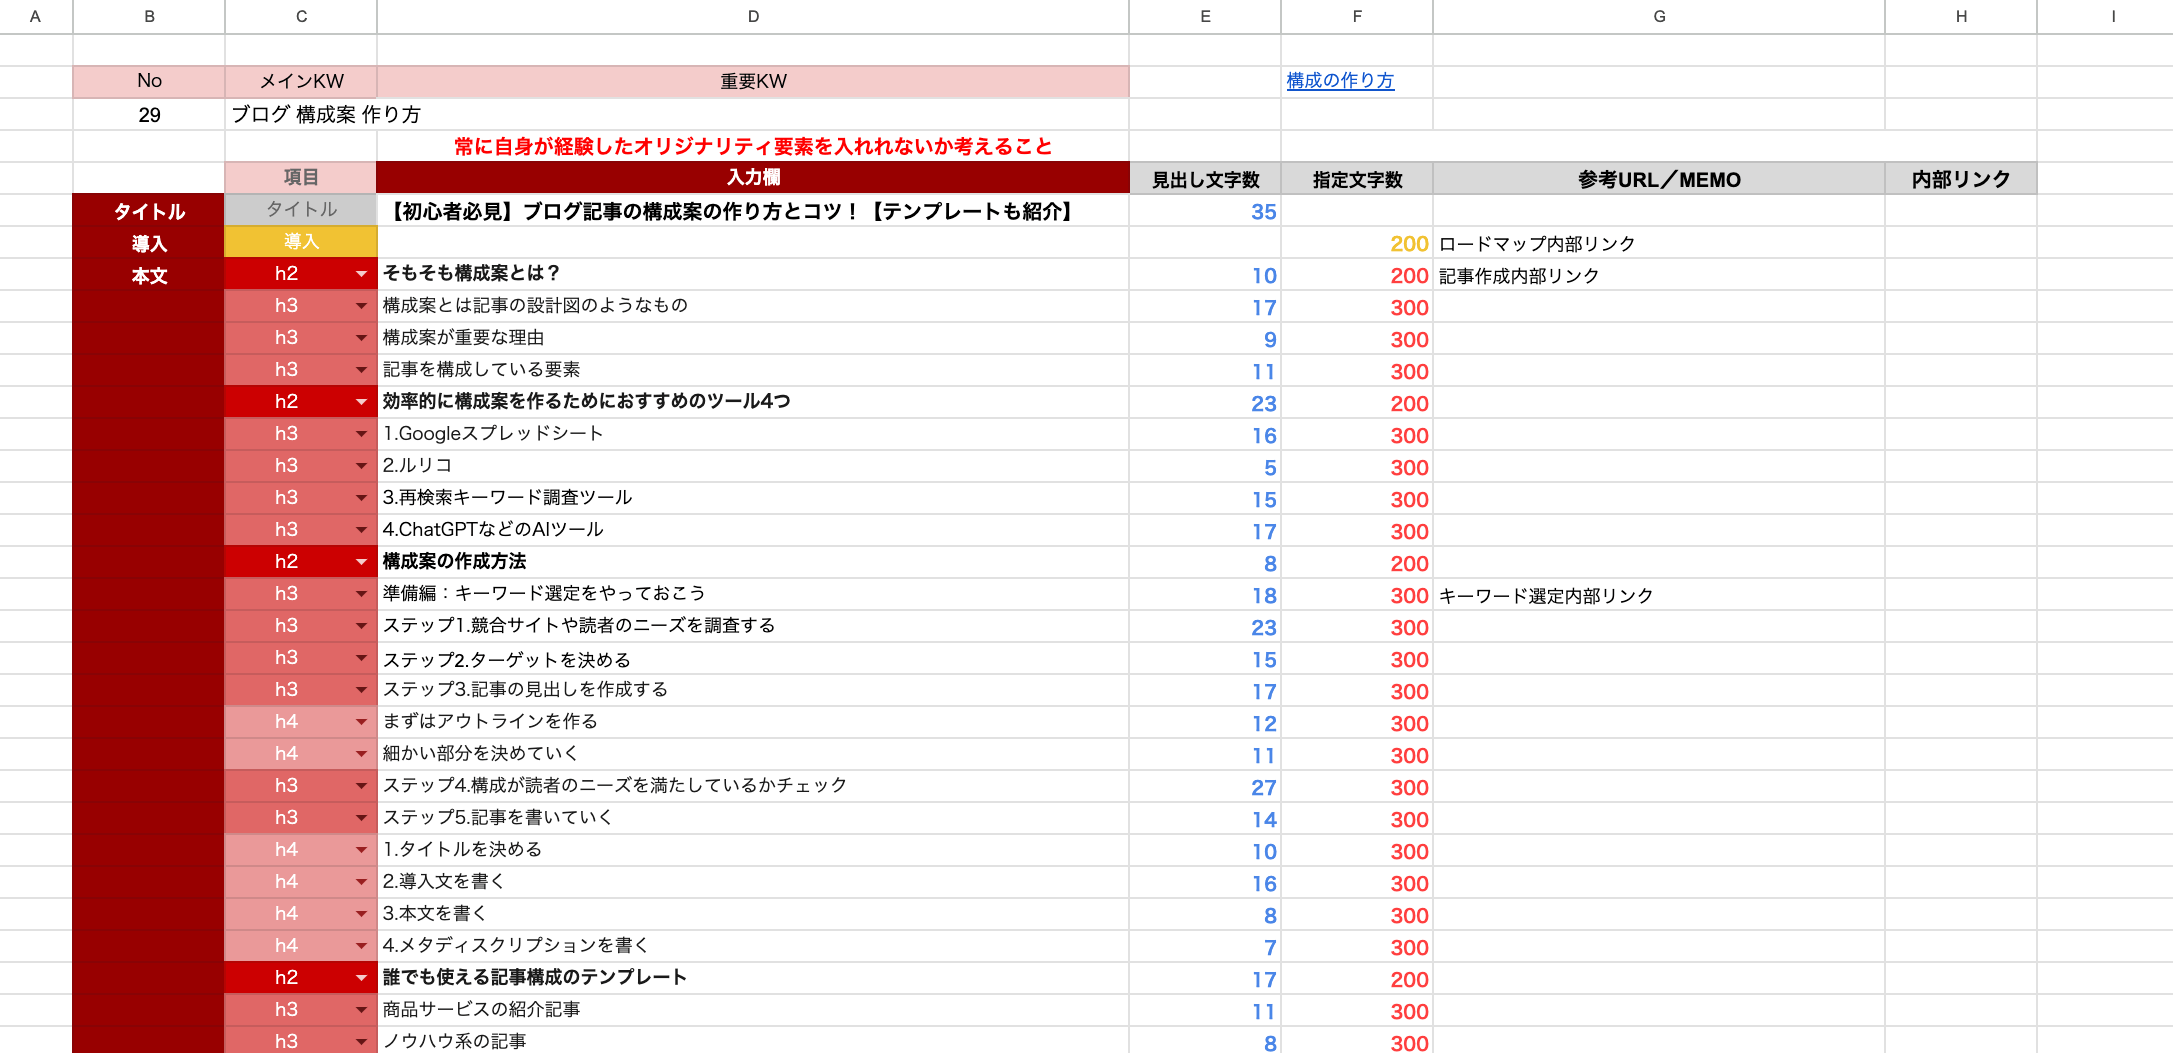2173x1053 pixels.
Task: Click the 重要KW header cell
Action: tap(753, 81)
